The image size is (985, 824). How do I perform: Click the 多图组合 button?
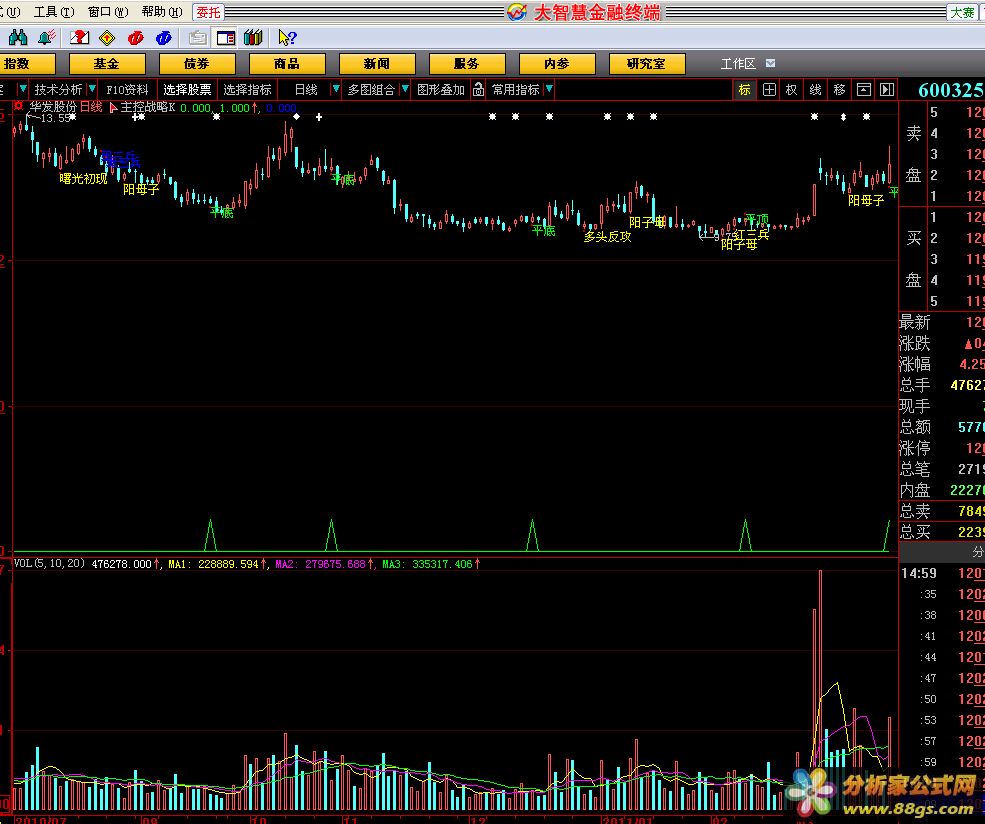[x=371, y=89]
